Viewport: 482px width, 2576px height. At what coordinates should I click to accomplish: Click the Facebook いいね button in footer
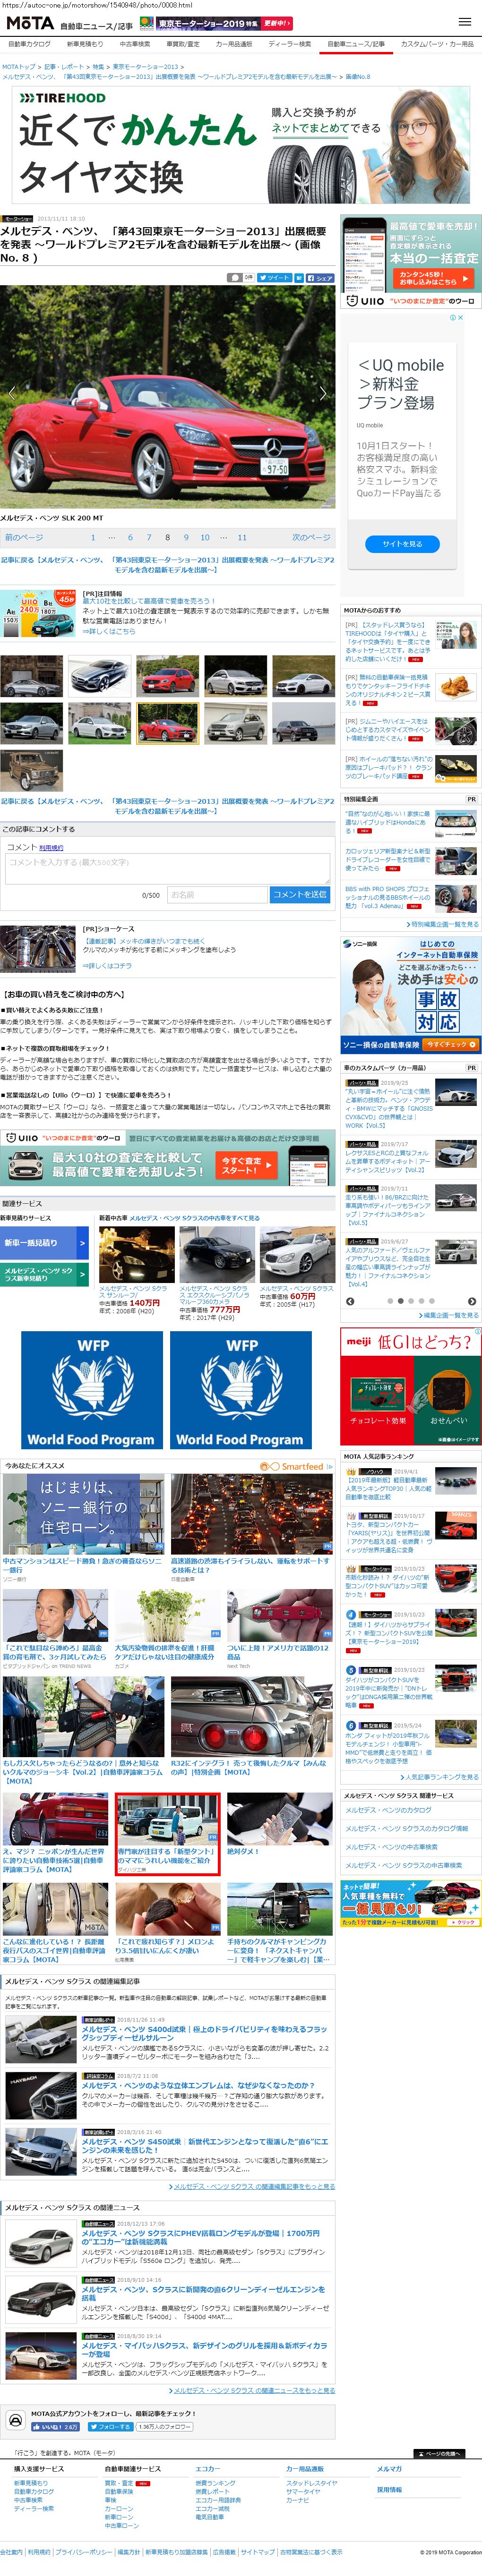(55, 2426)
